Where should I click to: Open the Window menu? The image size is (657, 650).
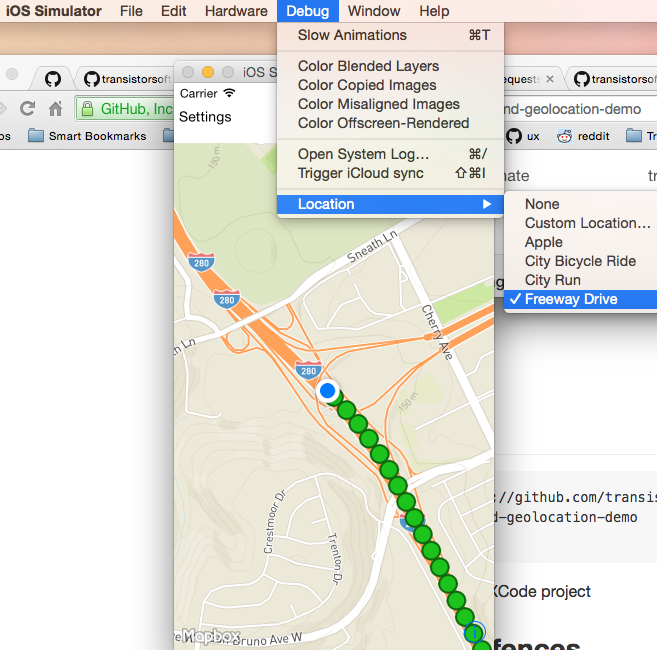[374, 11]
